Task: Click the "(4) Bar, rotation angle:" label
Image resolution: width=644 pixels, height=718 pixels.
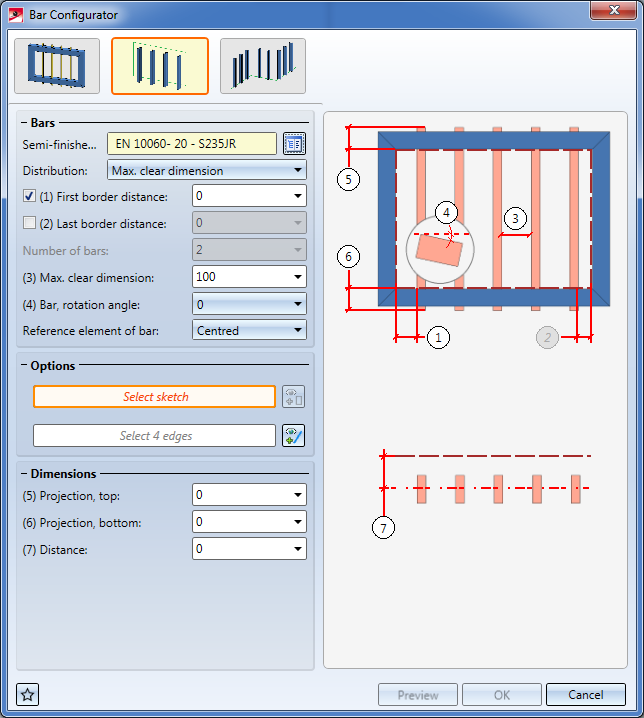Action: tap(81, 305)
